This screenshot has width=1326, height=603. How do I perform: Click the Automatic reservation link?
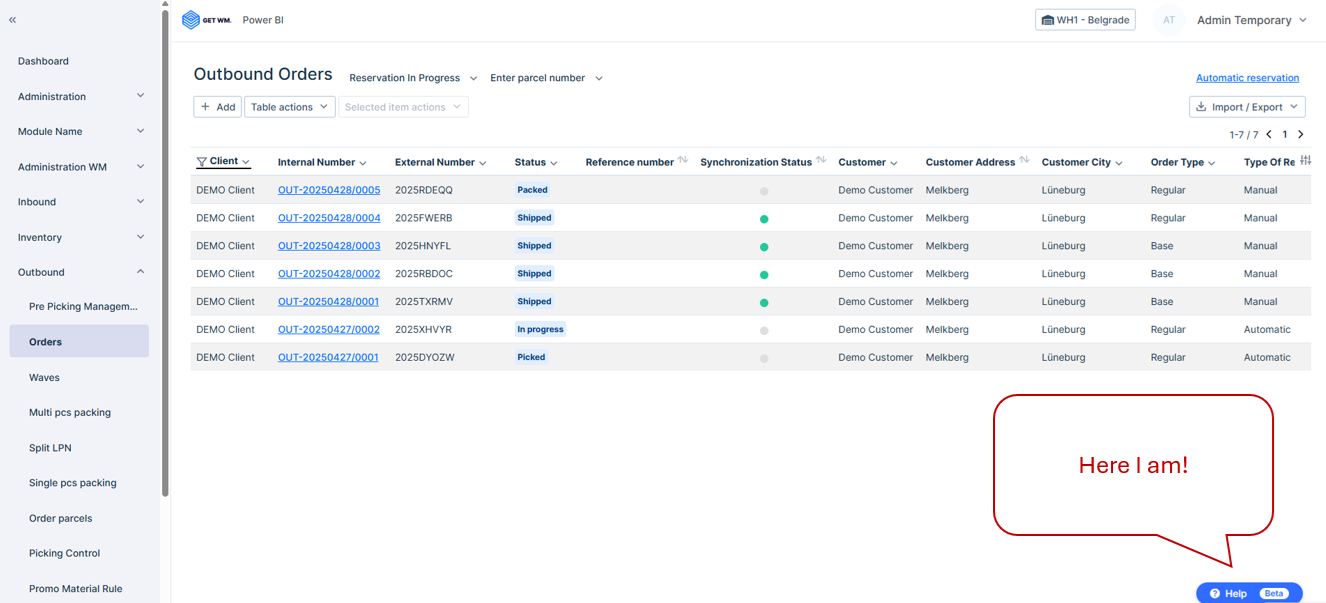click(1247, 78)
